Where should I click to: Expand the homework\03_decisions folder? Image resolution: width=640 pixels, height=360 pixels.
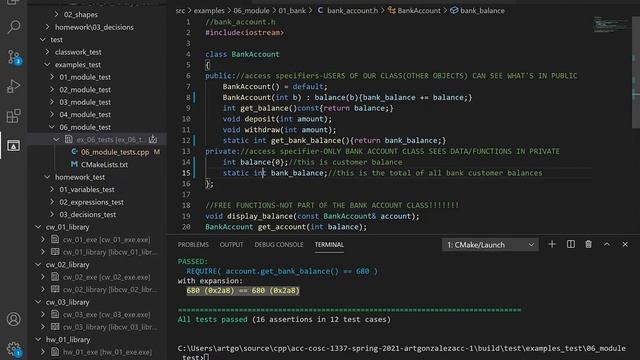[x=48, y=27]
